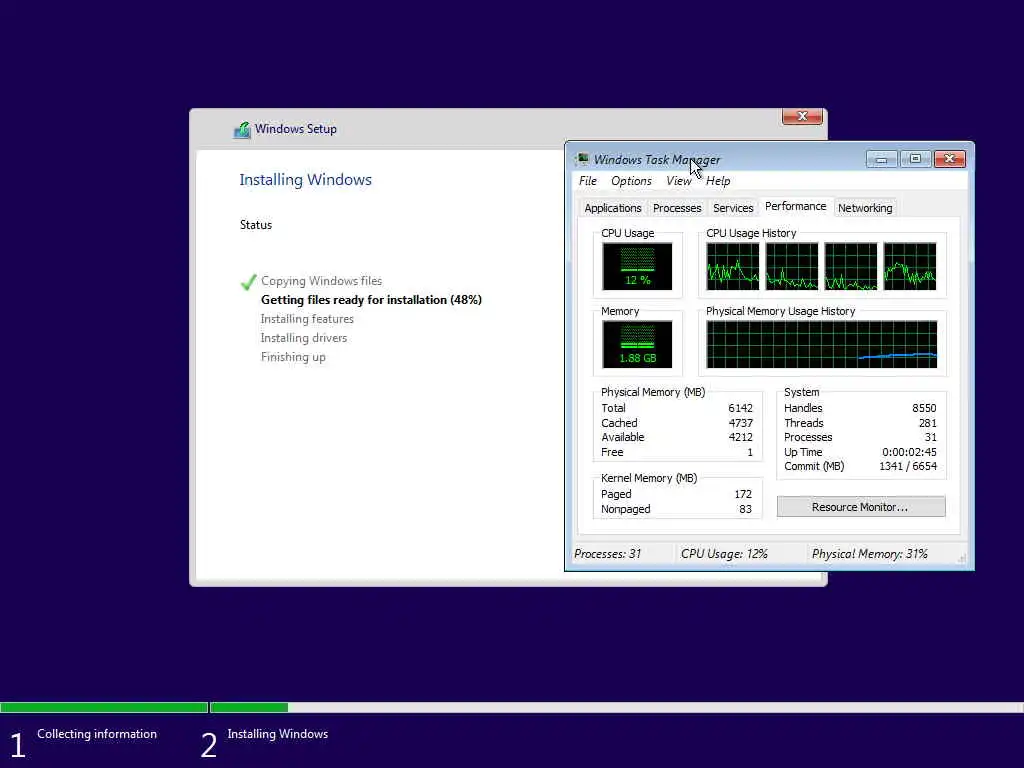Open the View menu in Task Manager

(679, 181)
